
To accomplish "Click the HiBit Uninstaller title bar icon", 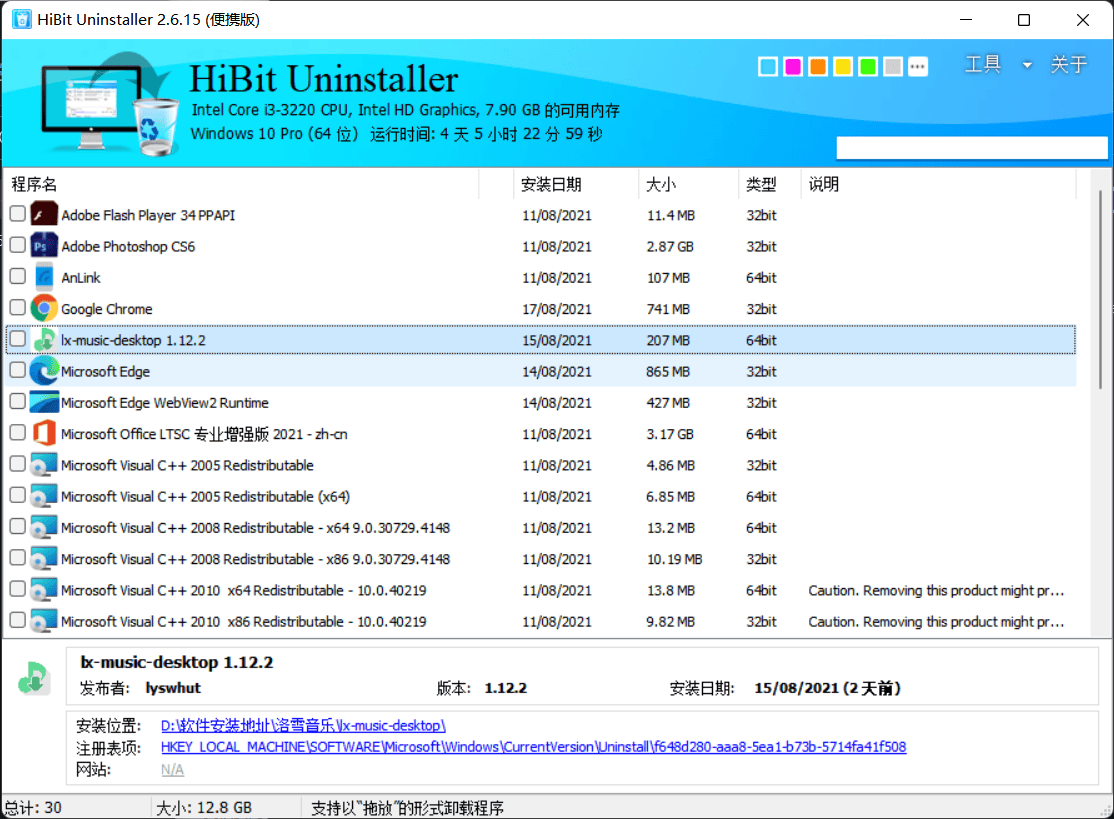I will pyautogui.click(x=21, y=19).
